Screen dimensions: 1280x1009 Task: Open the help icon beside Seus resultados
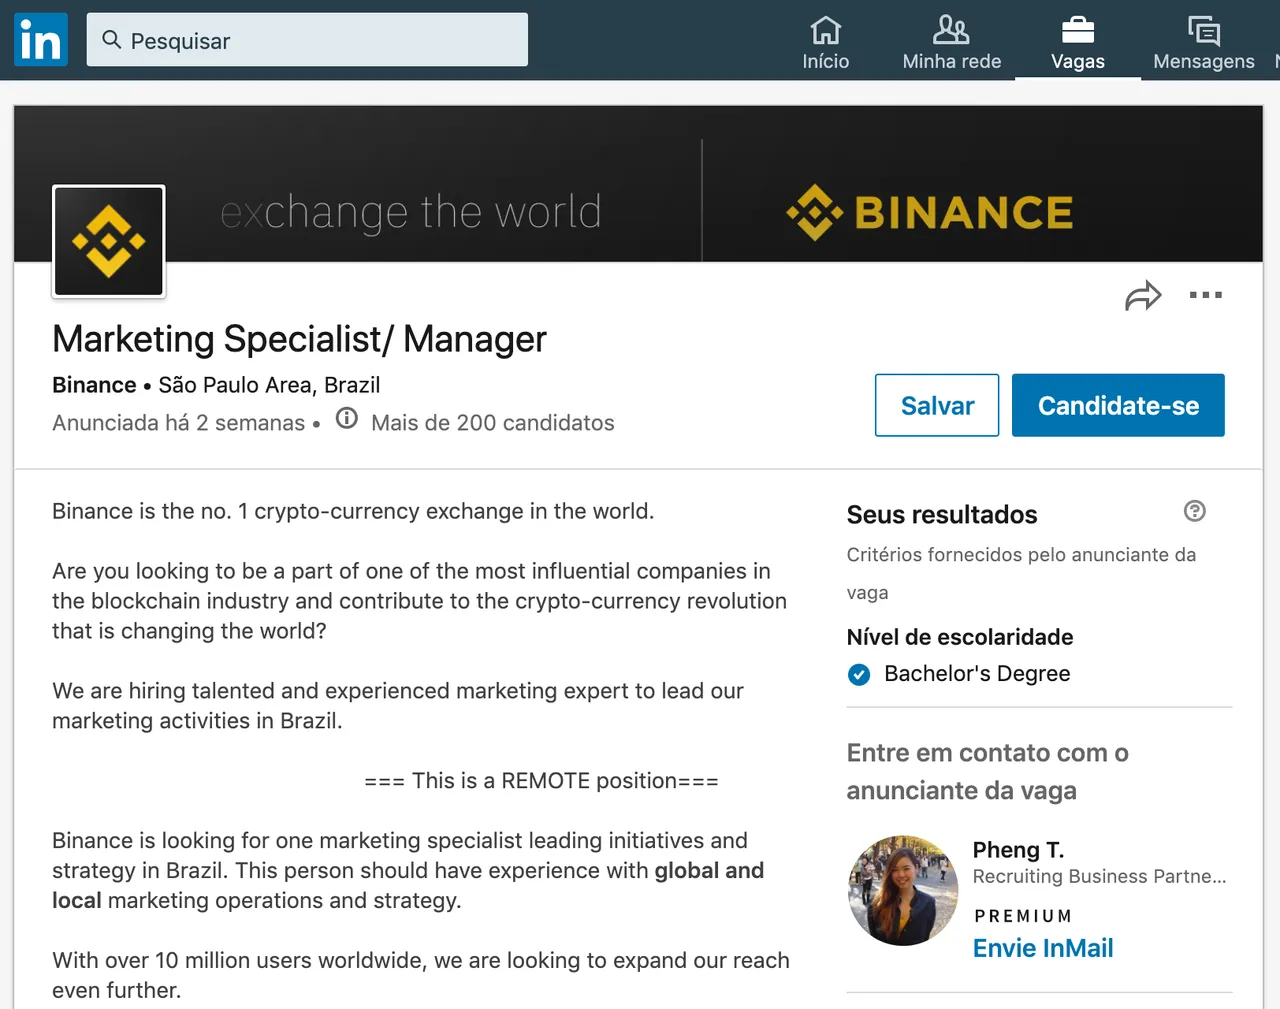pos(1194,511)
